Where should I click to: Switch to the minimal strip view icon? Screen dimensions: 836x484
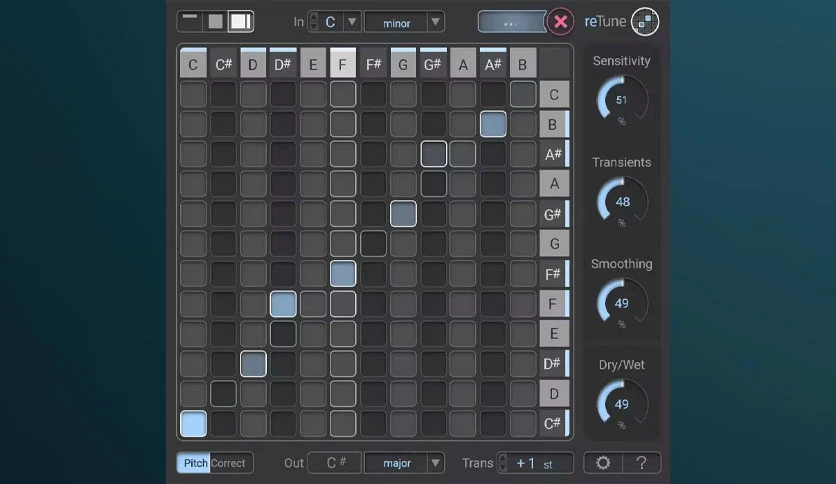tap(190, 22)
